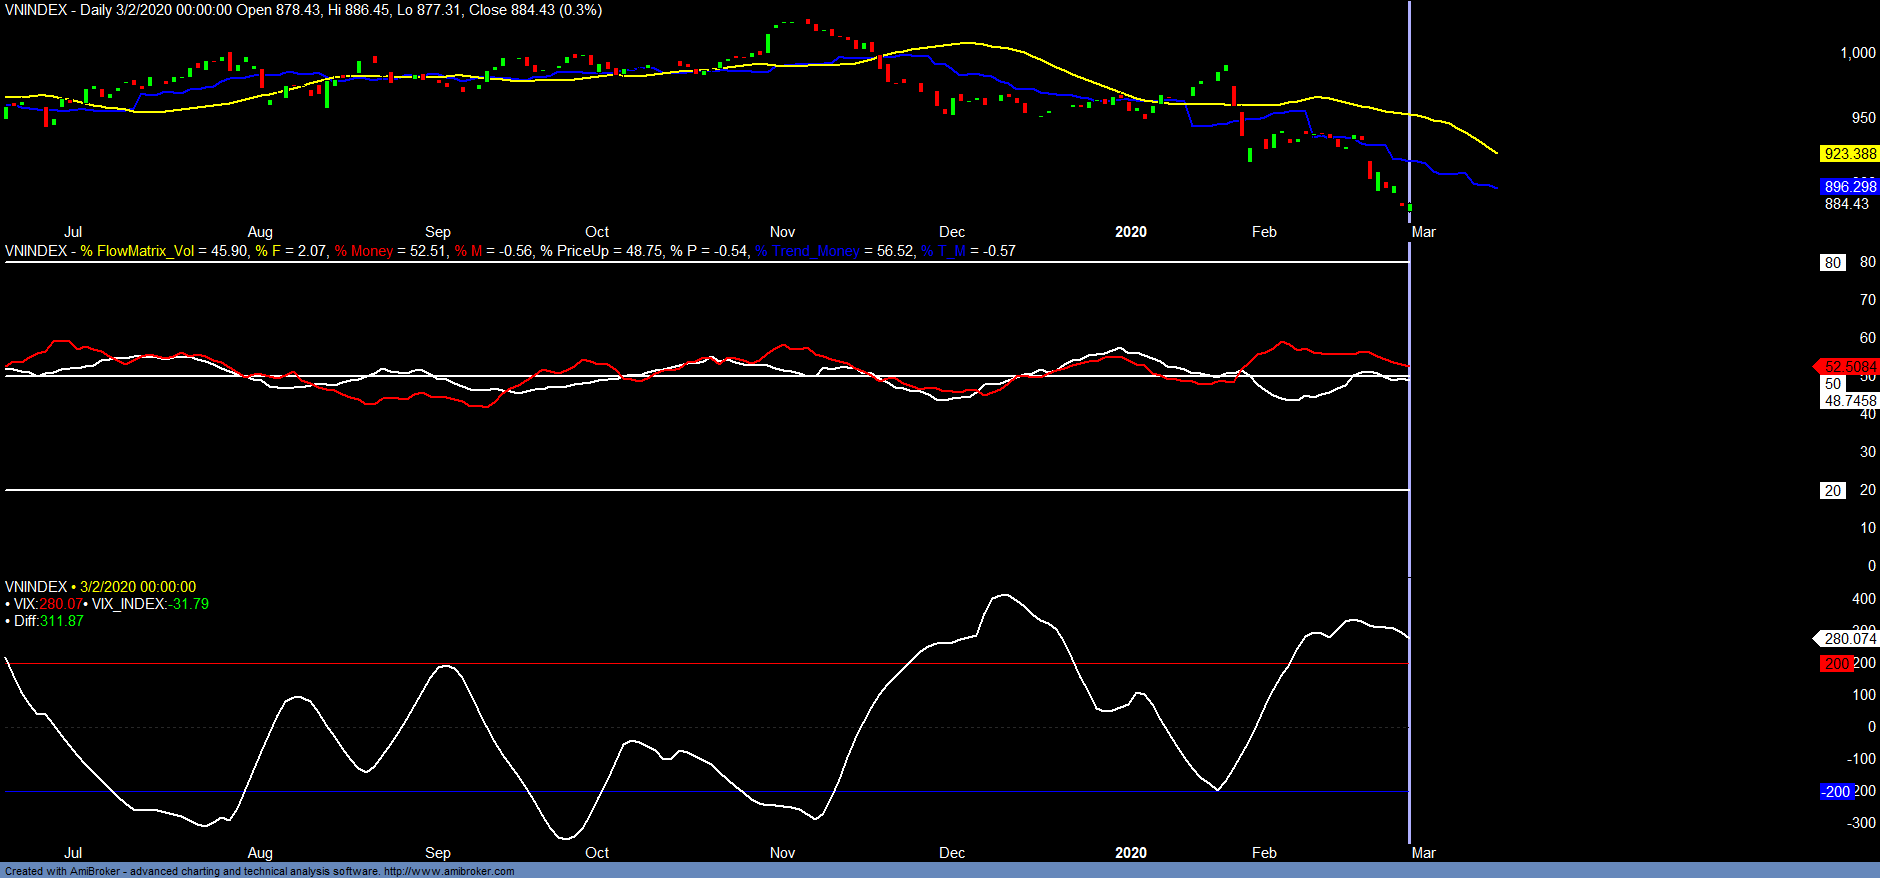Viewport: 1880px width, 878px height.
Task: Click the boxed 80 level label
Action: (x=1832, y=263)
